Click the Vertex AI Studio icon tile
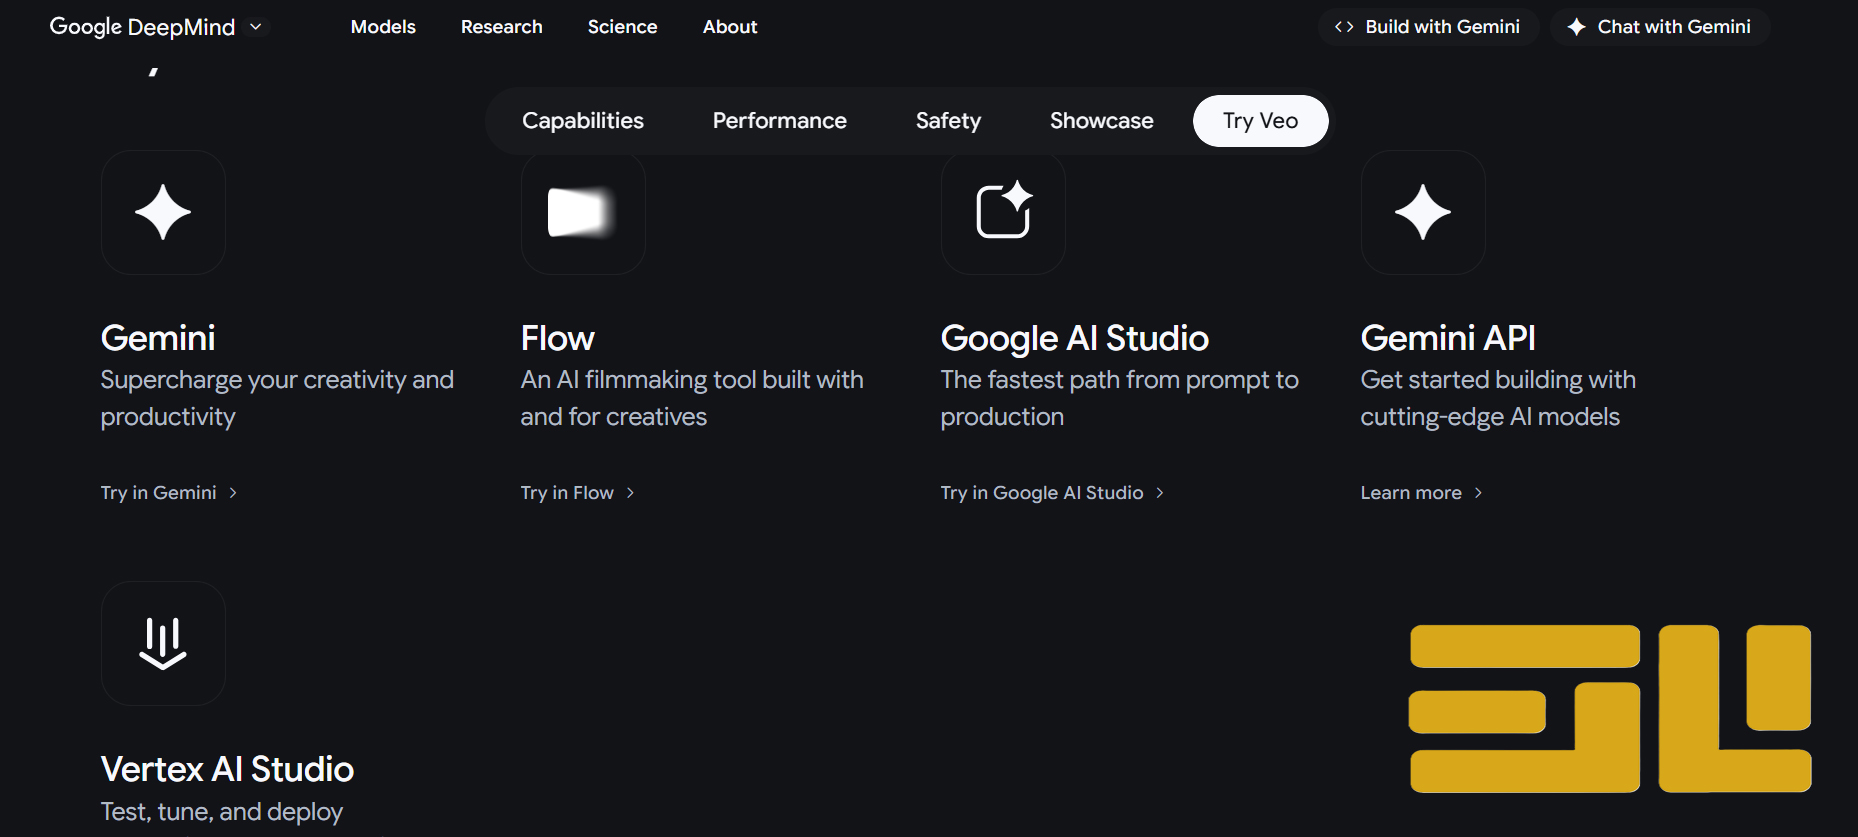 tap(163, 643)
